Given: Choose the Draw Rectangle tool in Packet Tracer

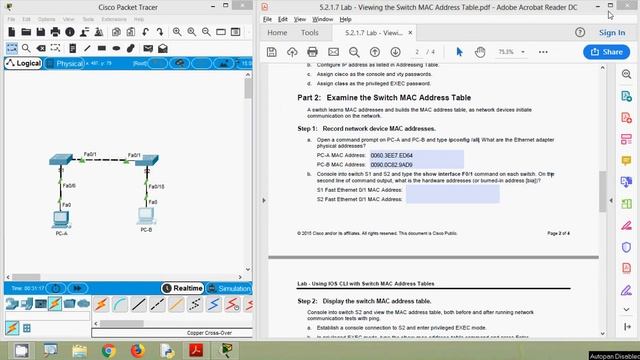Looking at the screenshot, I should point(102,49).
